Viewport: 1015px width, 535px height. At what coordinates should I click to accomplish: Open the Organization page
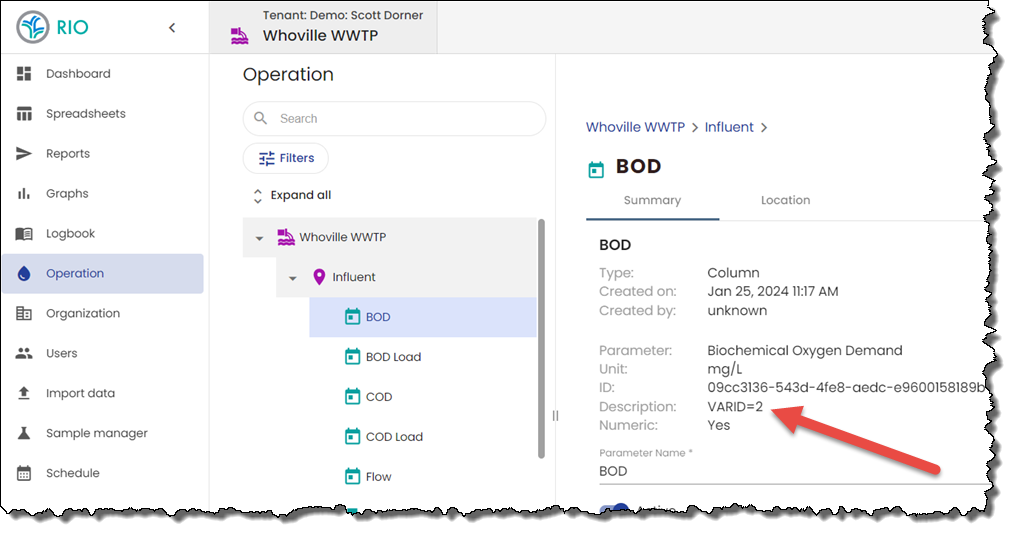pos(82,314)
